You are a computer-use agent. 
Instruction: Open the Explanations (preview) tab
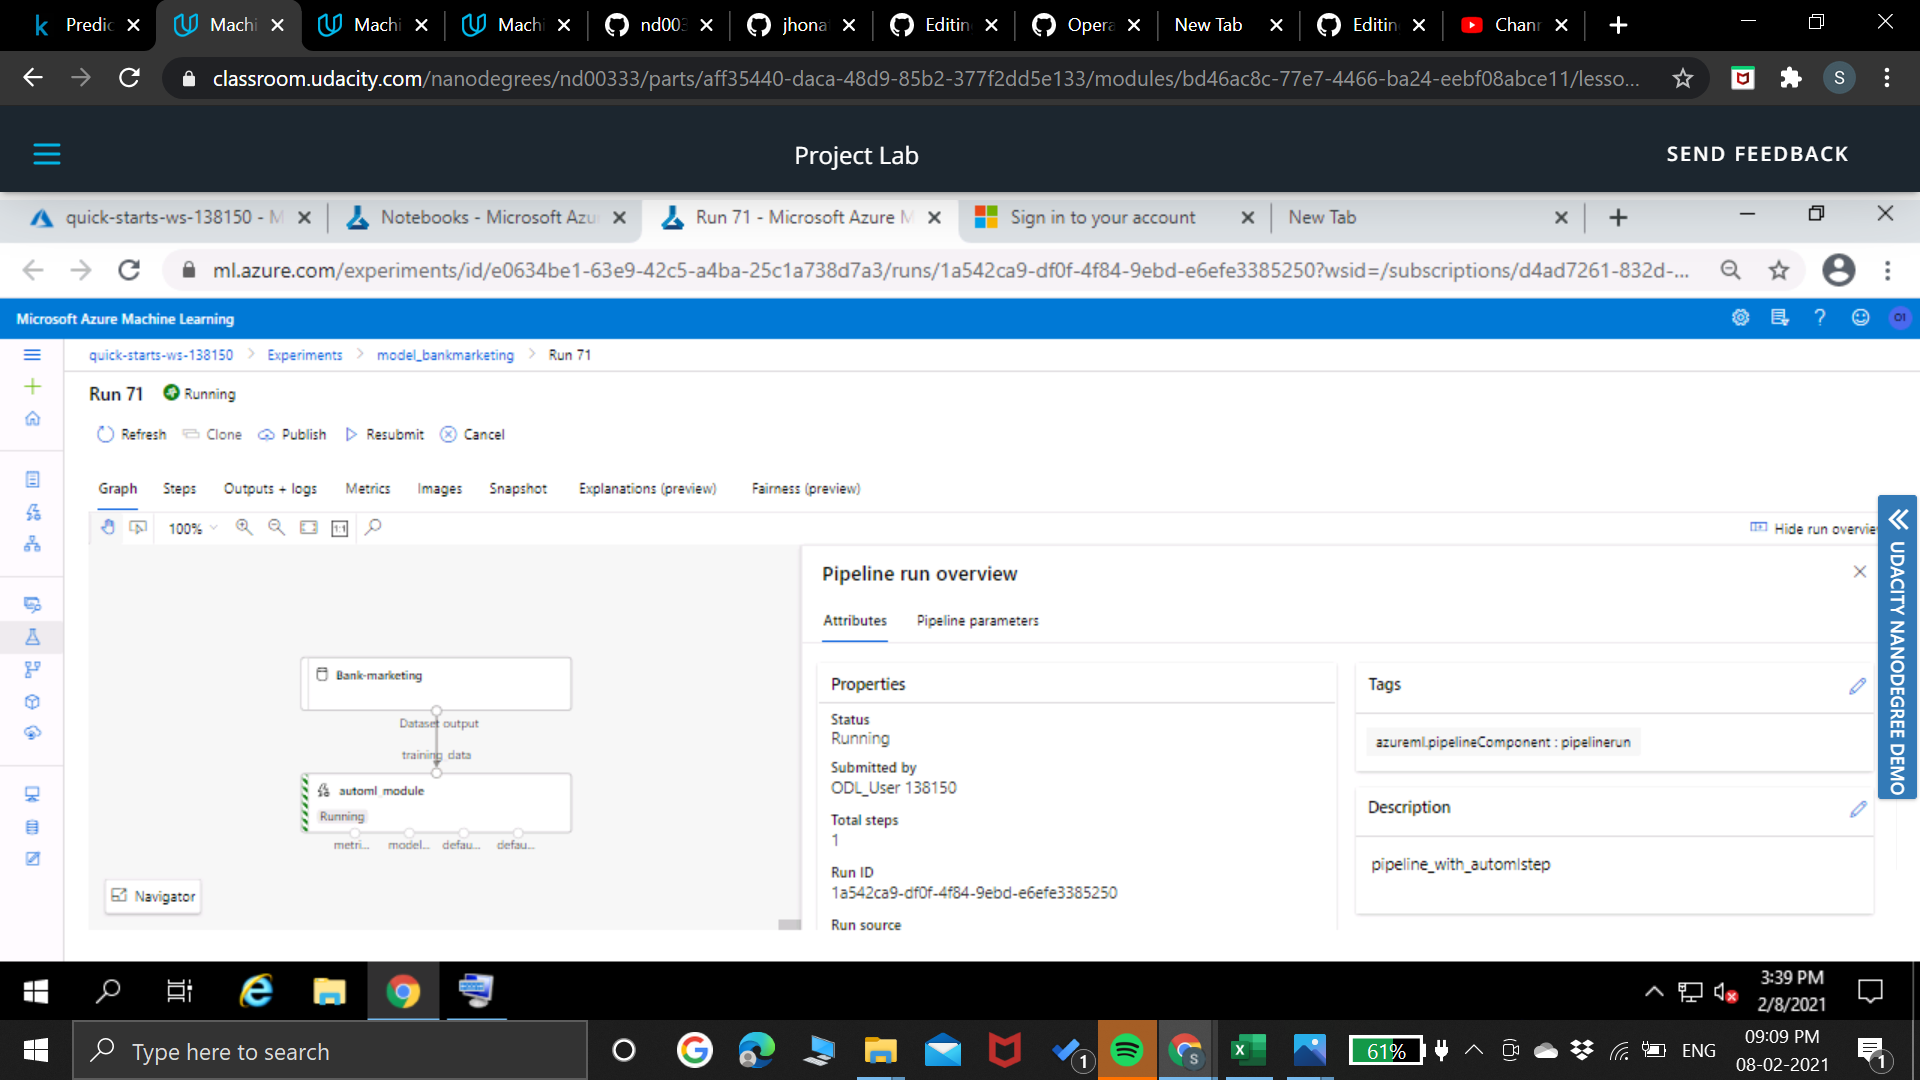coord(647,488)
